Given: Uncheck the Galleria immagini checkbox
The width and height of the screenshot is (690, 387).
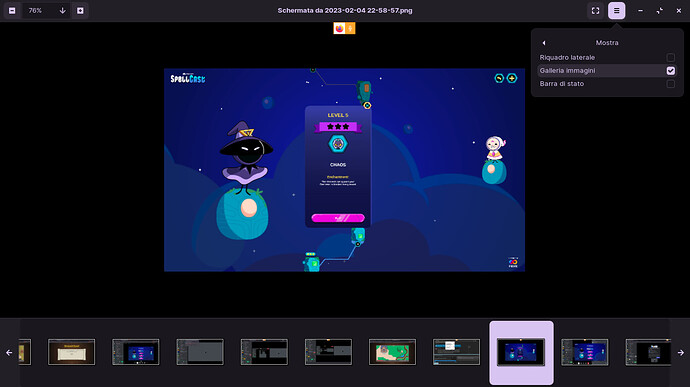Looking at the screenshot, I should coord(671,70).
